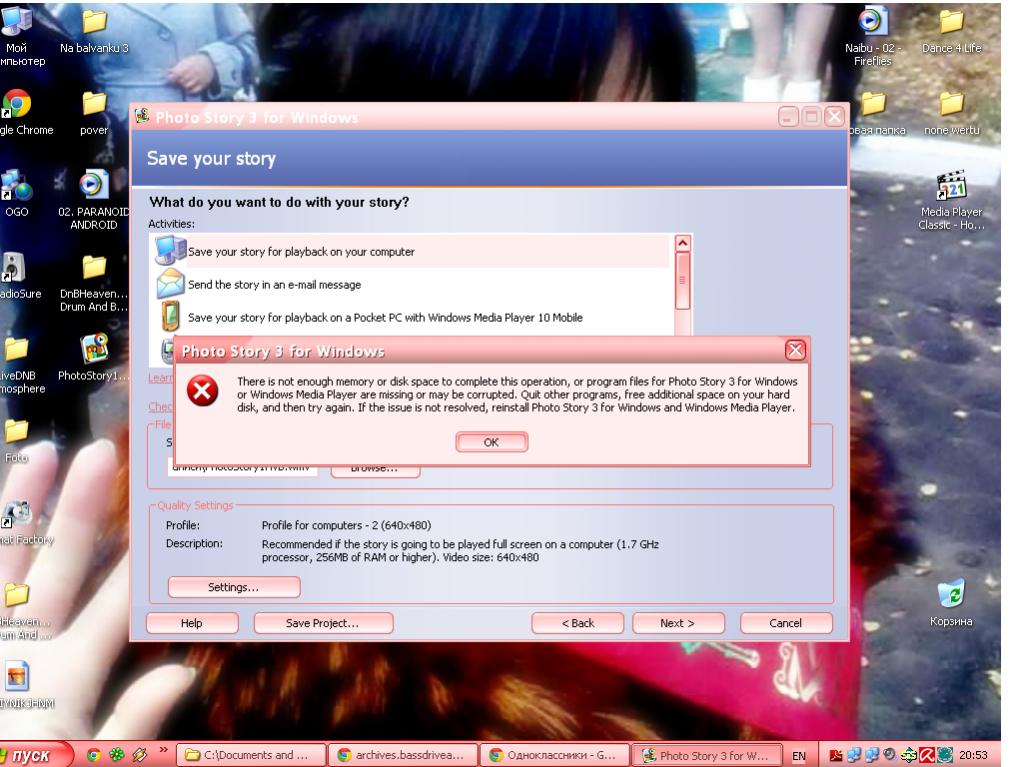This screenshot has width=1023, height=767.
Task: Open the Google Chrome desktop shortcut
Action: coord(22,112)
